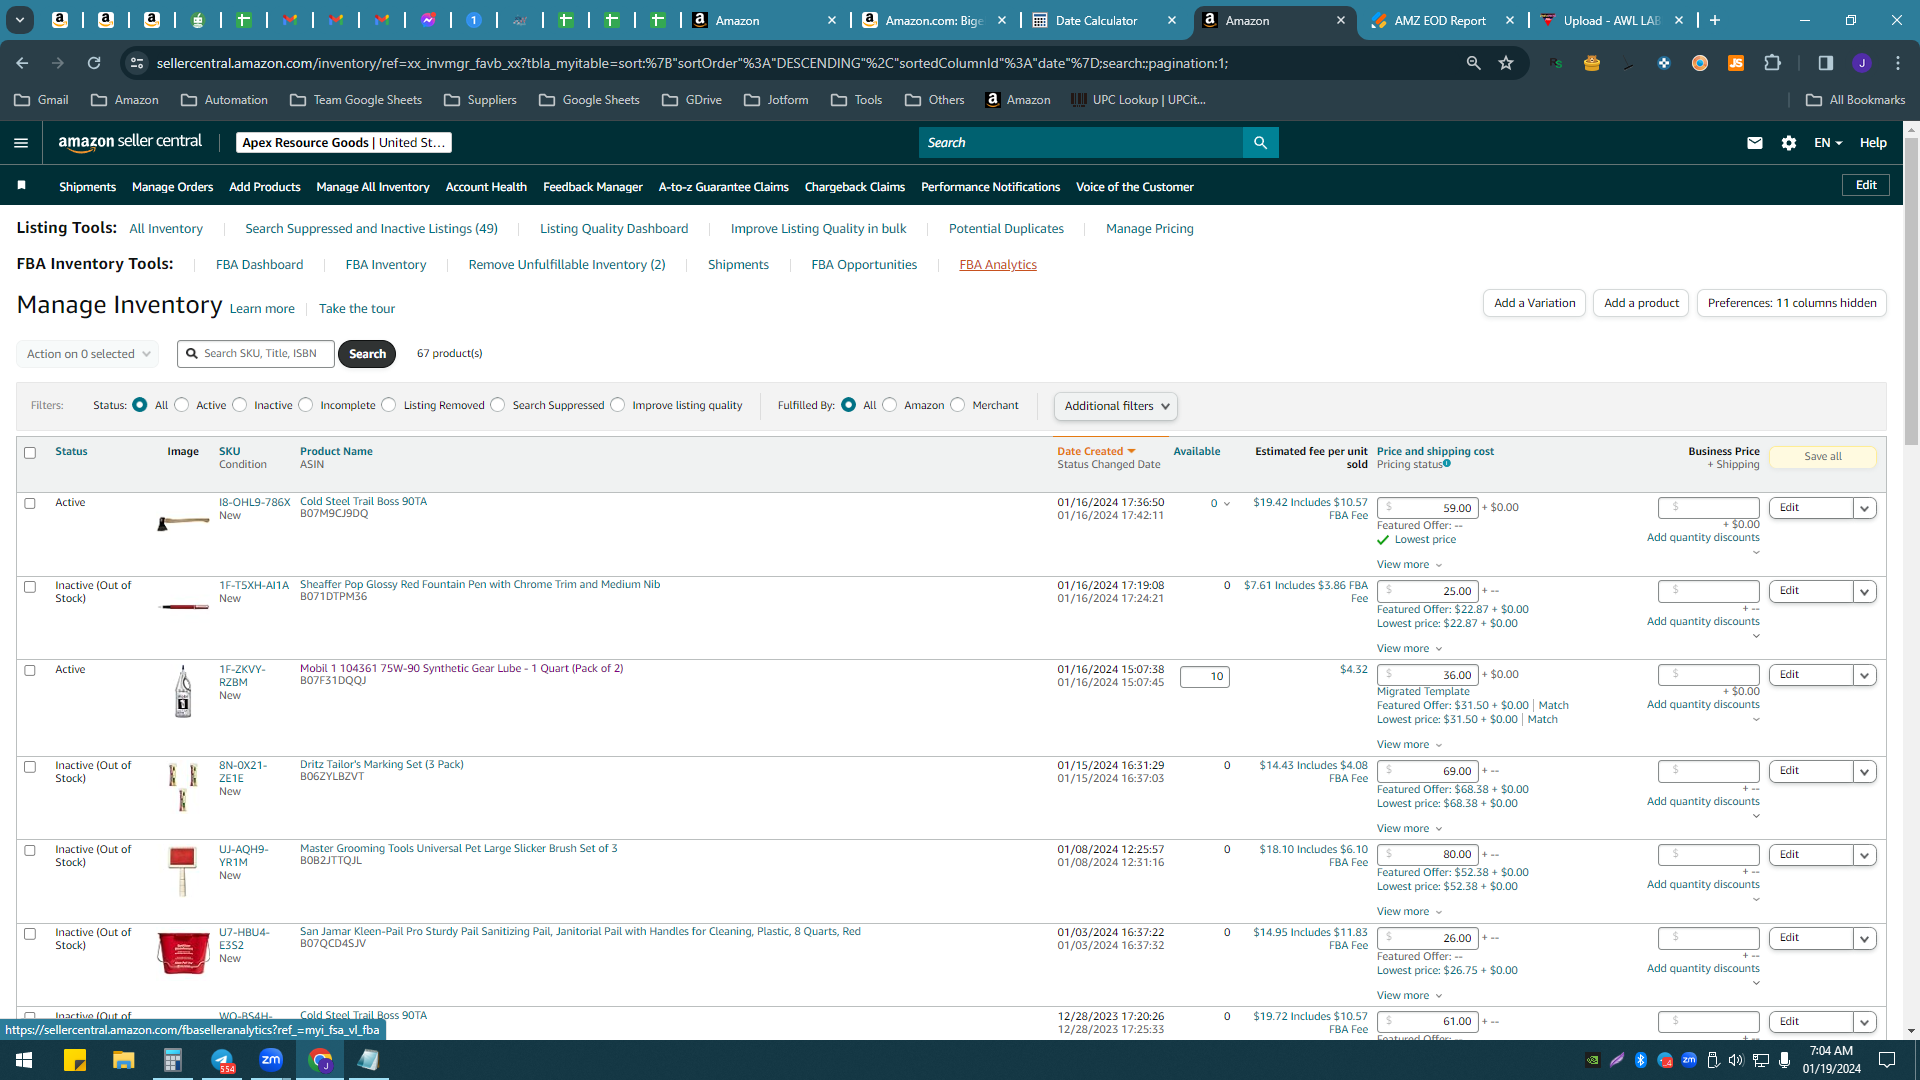
Task: Open the FBA Analytics link
Action: click(x=997, y=265)
